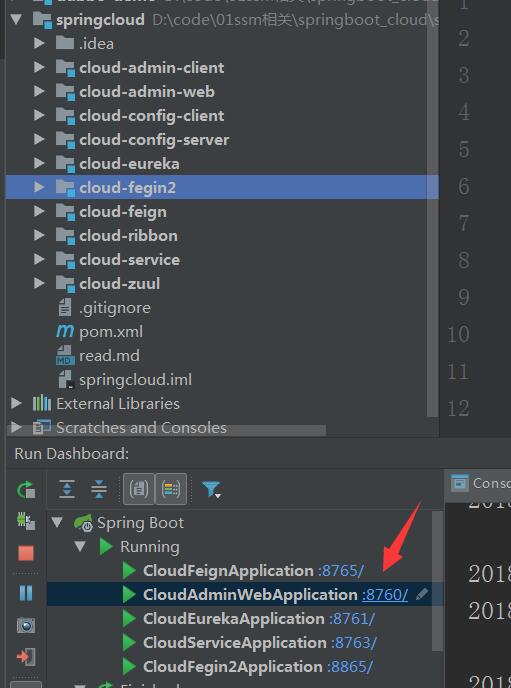Click the red Stop button icon
Screen dimensions: 511x688
coord(25,553)
